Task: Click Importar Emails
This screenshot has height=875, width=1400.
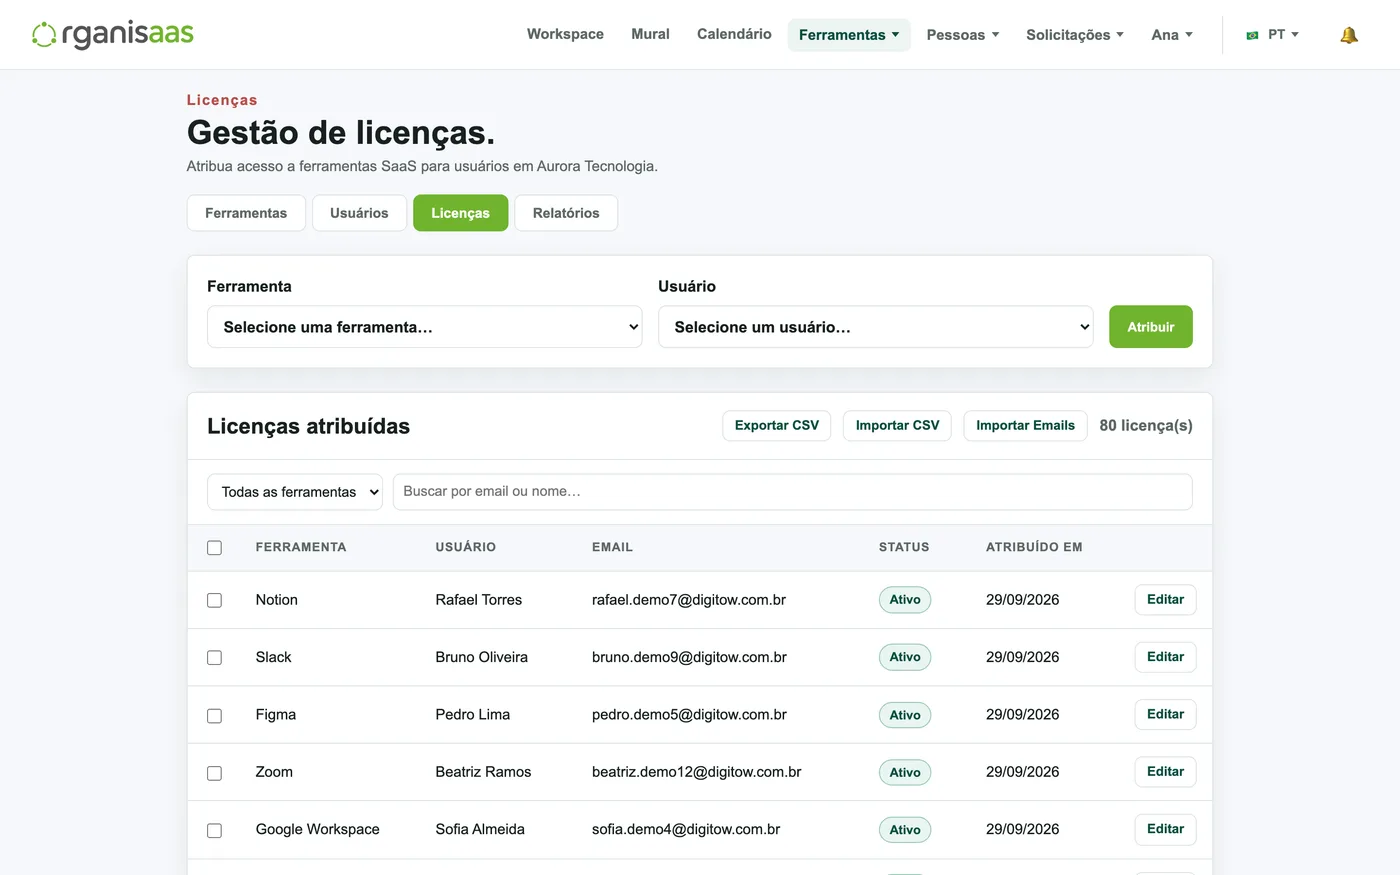Action: pyautogui.click(x=1025, y=426)
